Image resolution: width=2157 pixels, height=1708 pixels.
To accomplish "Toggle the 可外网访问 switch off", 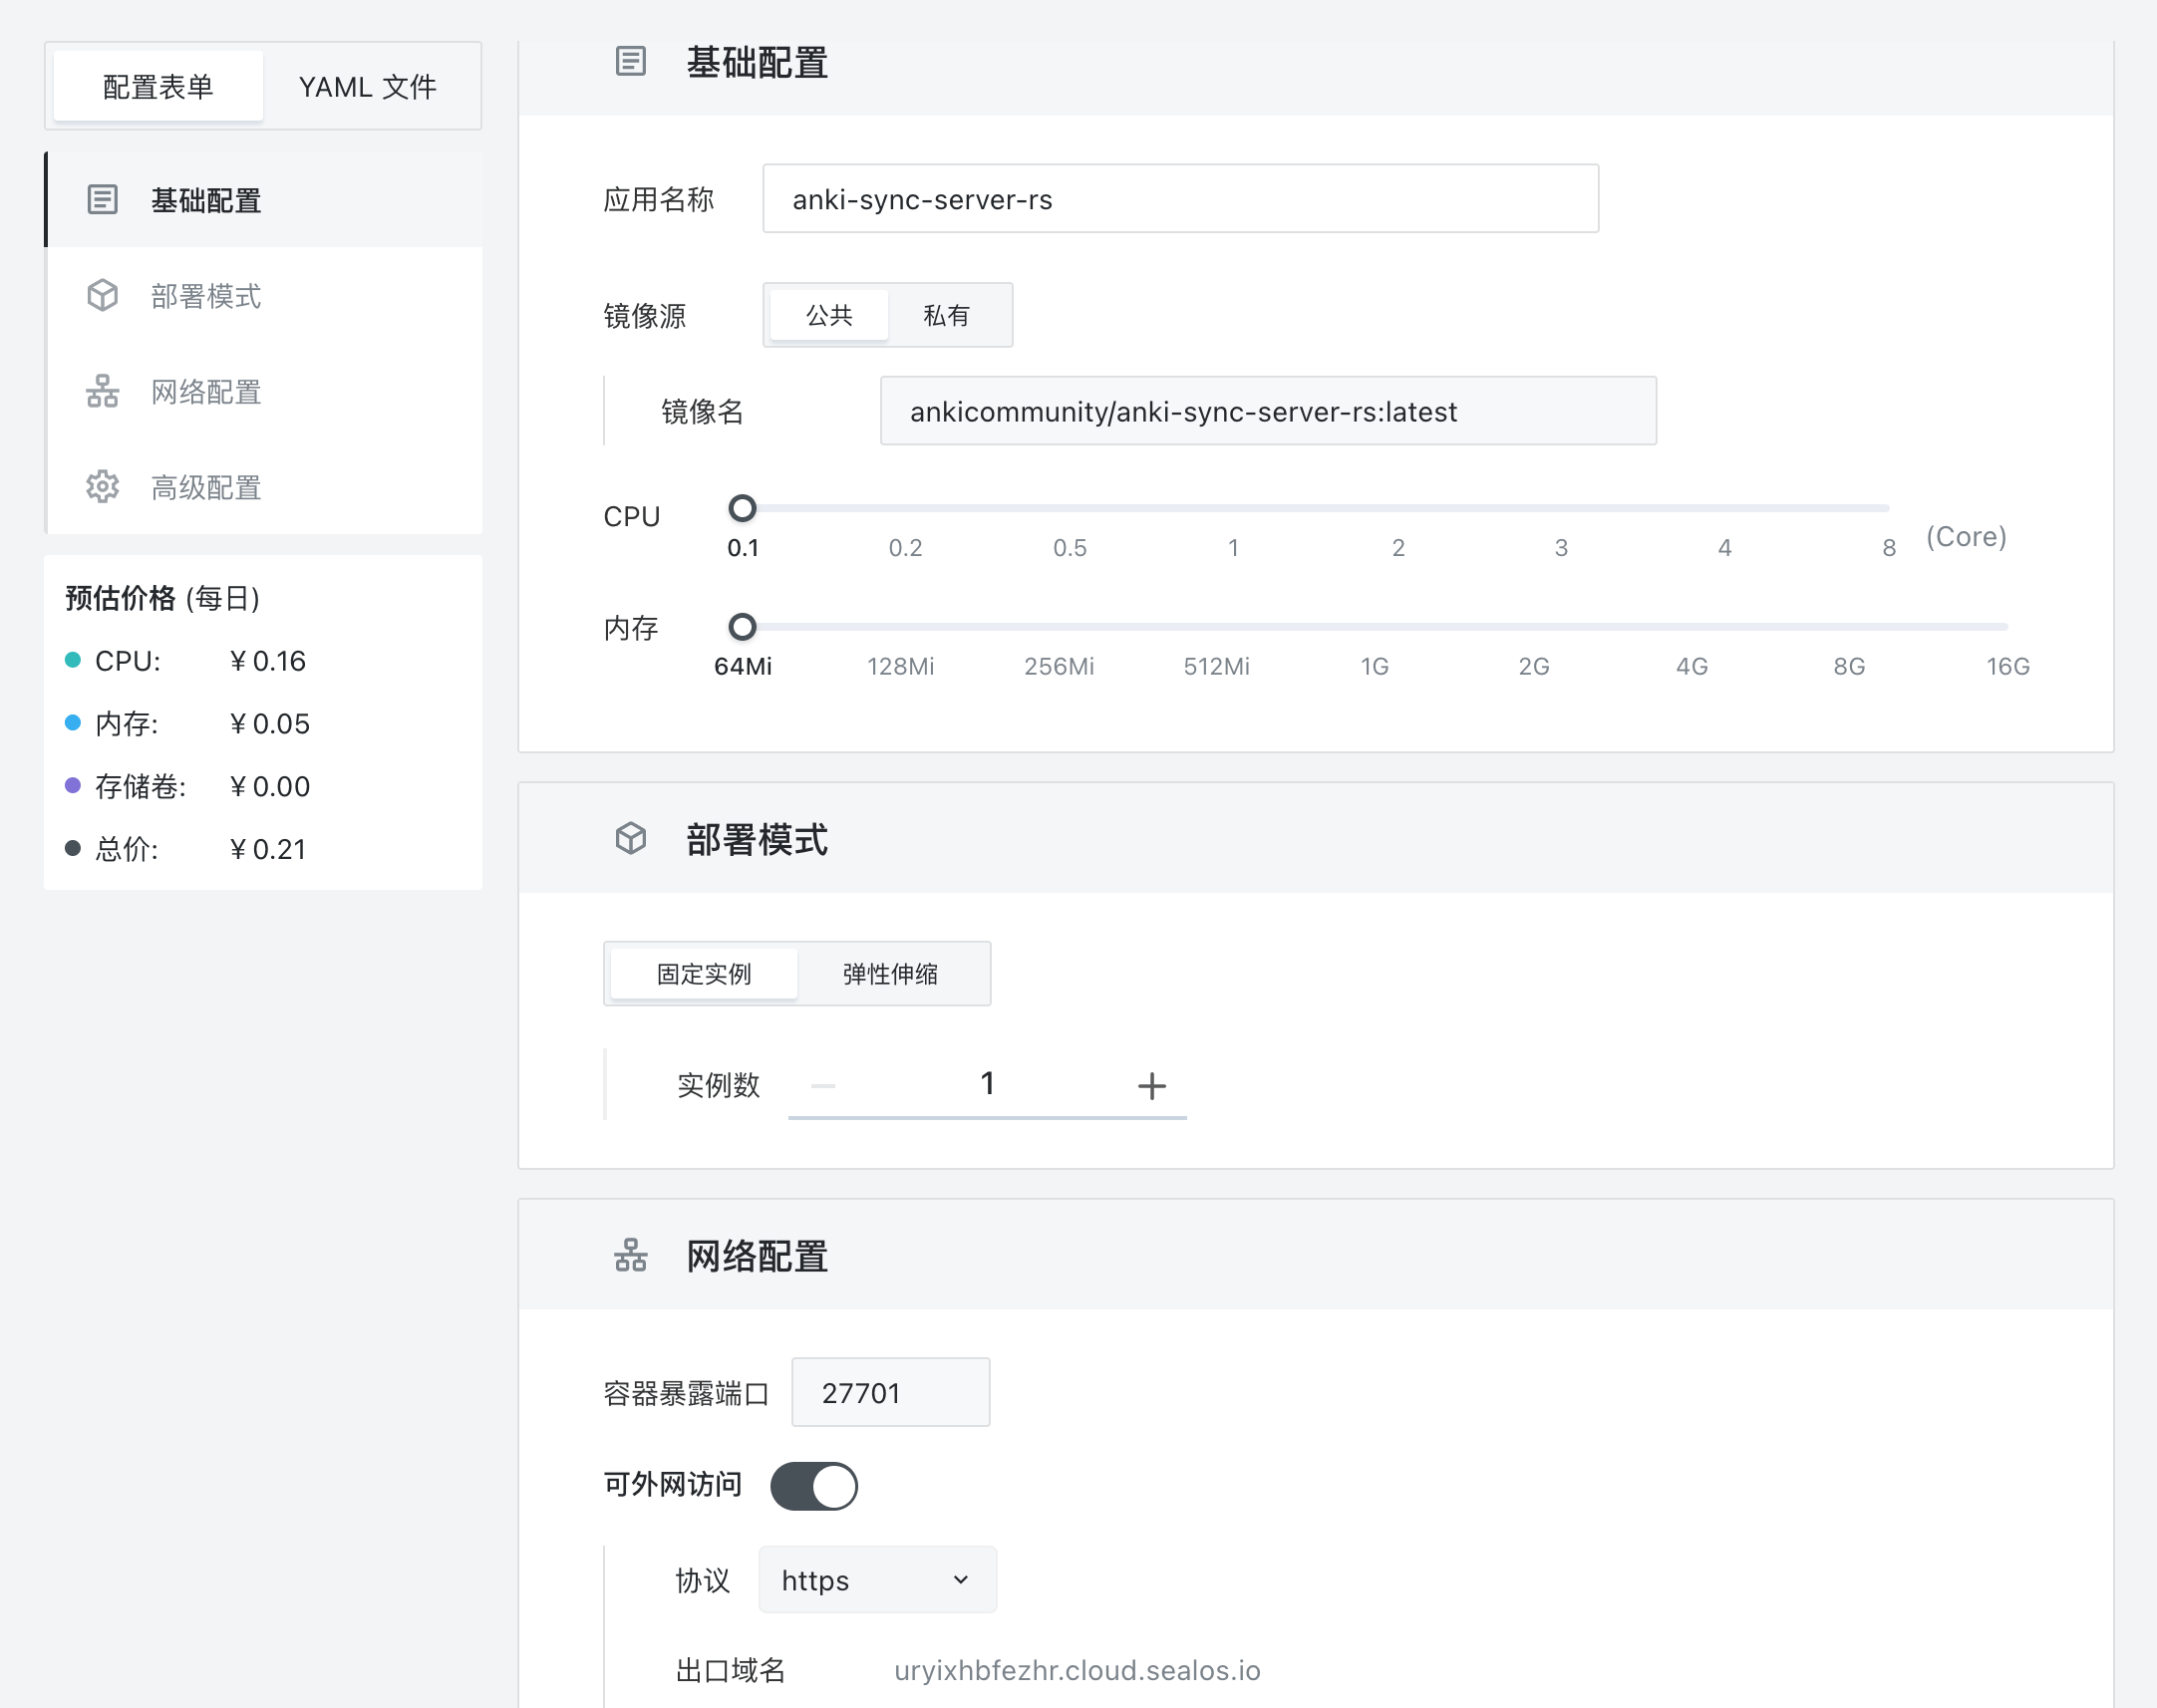I will pyautogui.click(x=814, y=1486).
